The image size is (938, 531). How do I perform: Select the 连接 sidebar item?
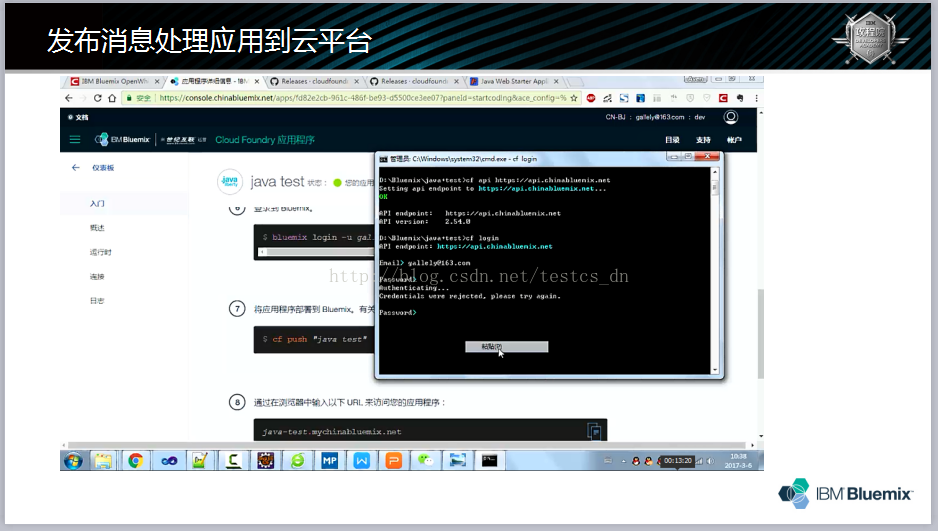click(98, 277)
